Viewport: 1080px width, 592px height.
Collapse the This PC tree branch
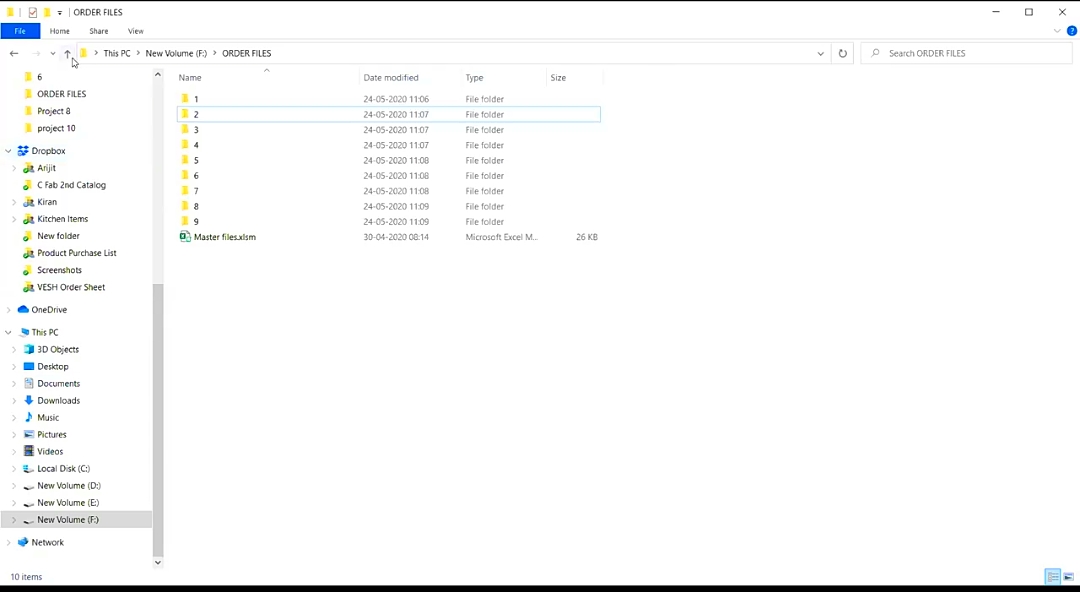[8, 331]
